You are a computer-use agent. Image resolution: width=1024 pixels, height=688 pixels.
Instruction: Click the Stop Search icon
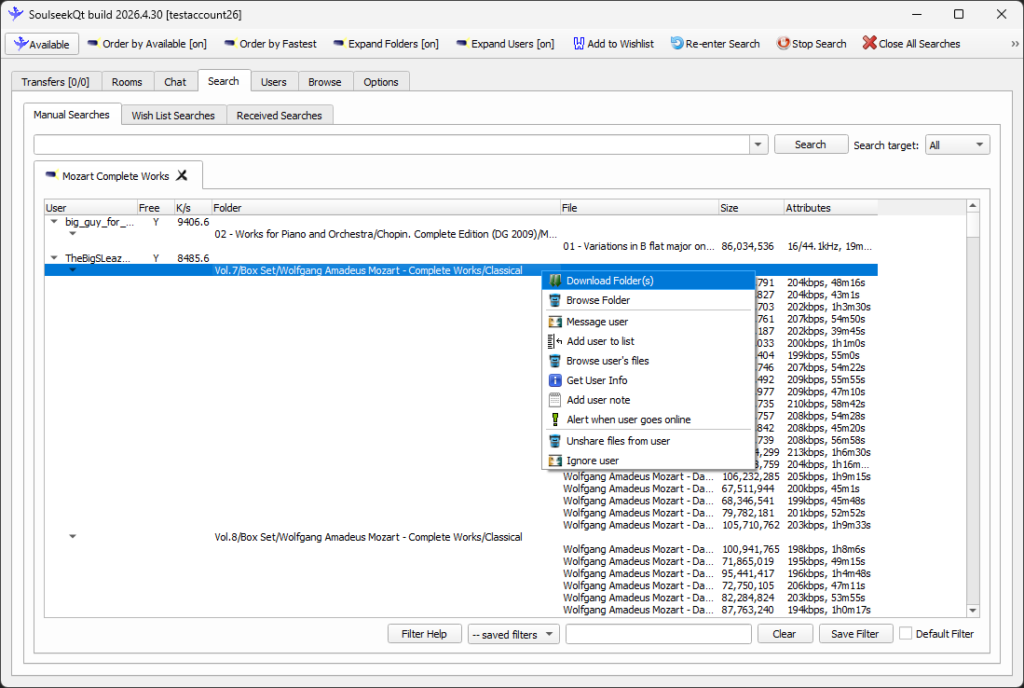pyautogui.click(x=783, y=43)
